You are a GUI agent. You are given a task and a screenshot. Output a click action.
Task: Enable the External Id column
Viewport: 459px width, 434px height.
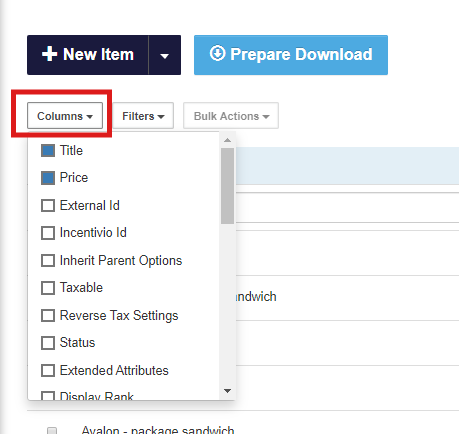48,206
